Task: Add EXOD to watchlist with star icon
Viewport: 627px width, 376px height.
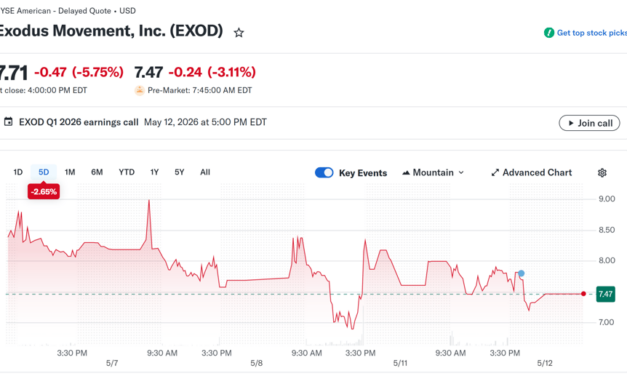Action: click(239, 33)
